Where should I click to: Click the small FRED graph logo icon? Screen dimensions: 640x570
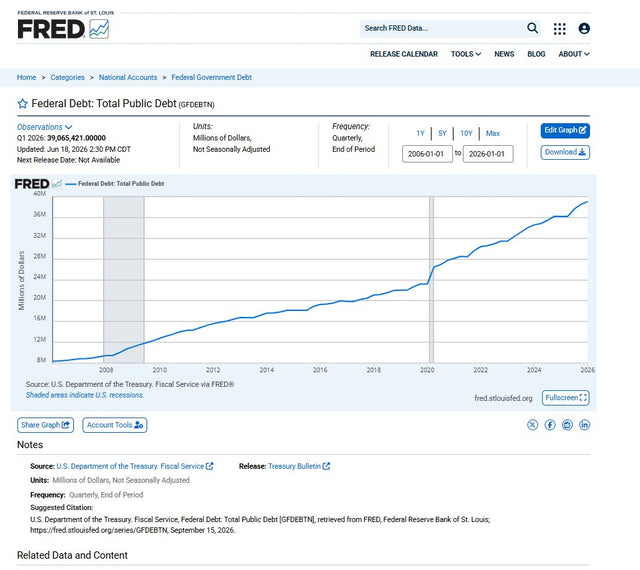point(57,184)
